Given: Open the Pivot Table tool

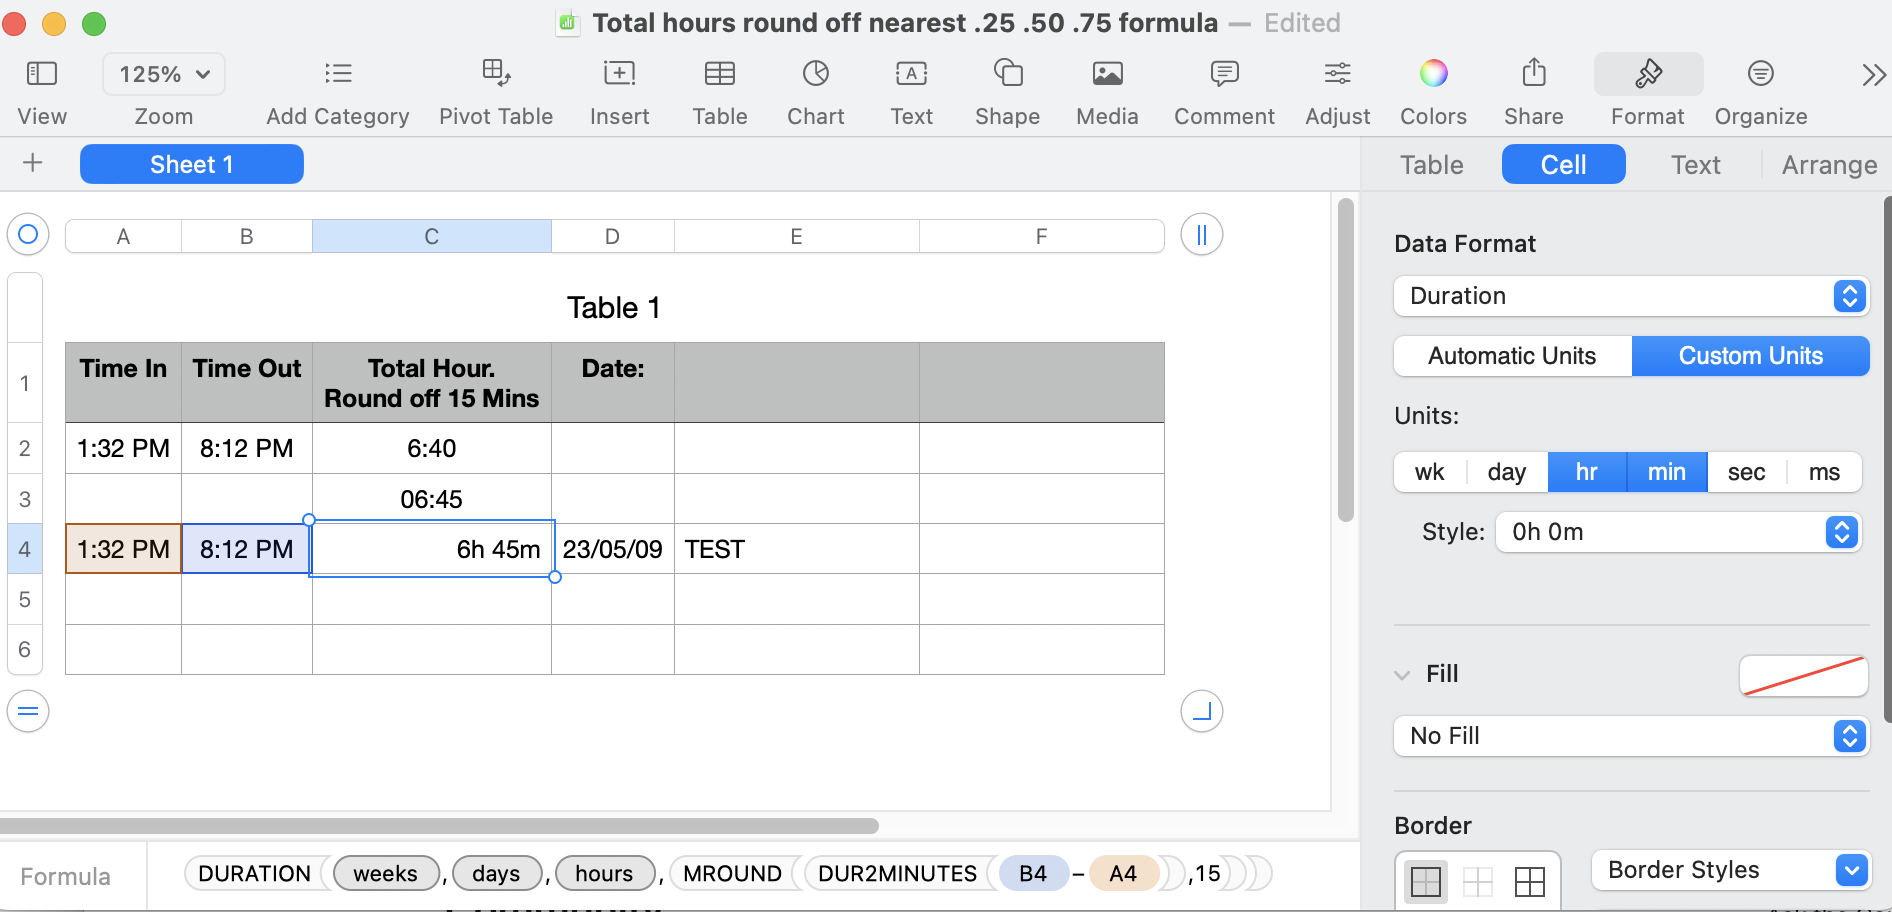Looking at the screenshot, I should (x=496, y=90).
